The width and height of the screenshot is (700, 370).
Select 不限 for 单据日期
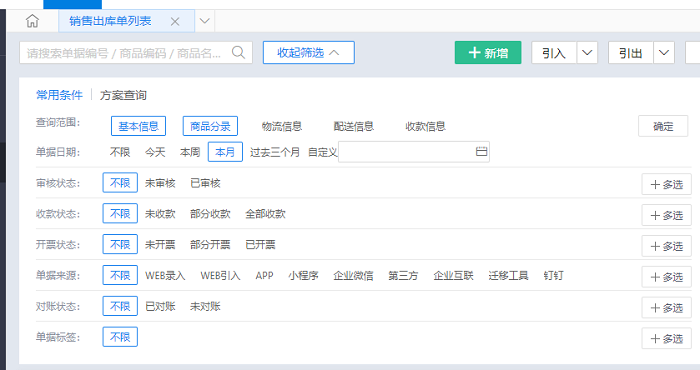coord(120,152)
